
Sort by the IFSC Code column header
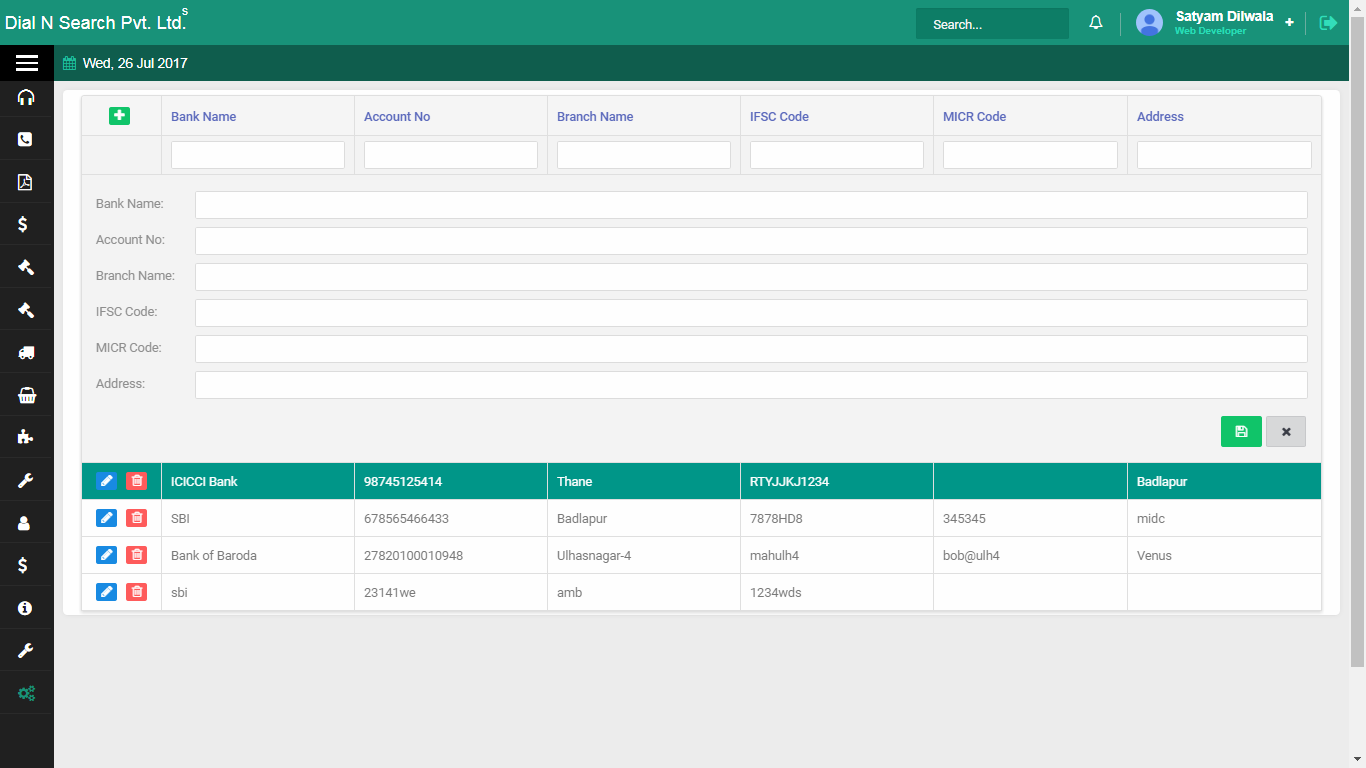click(779, 116)
